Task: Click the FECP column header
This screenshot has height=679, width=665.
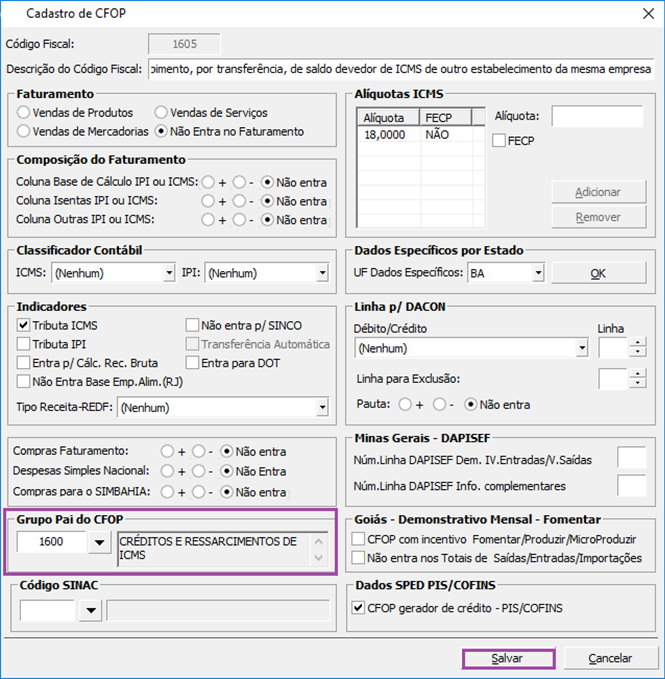Action: click(445, 118)
